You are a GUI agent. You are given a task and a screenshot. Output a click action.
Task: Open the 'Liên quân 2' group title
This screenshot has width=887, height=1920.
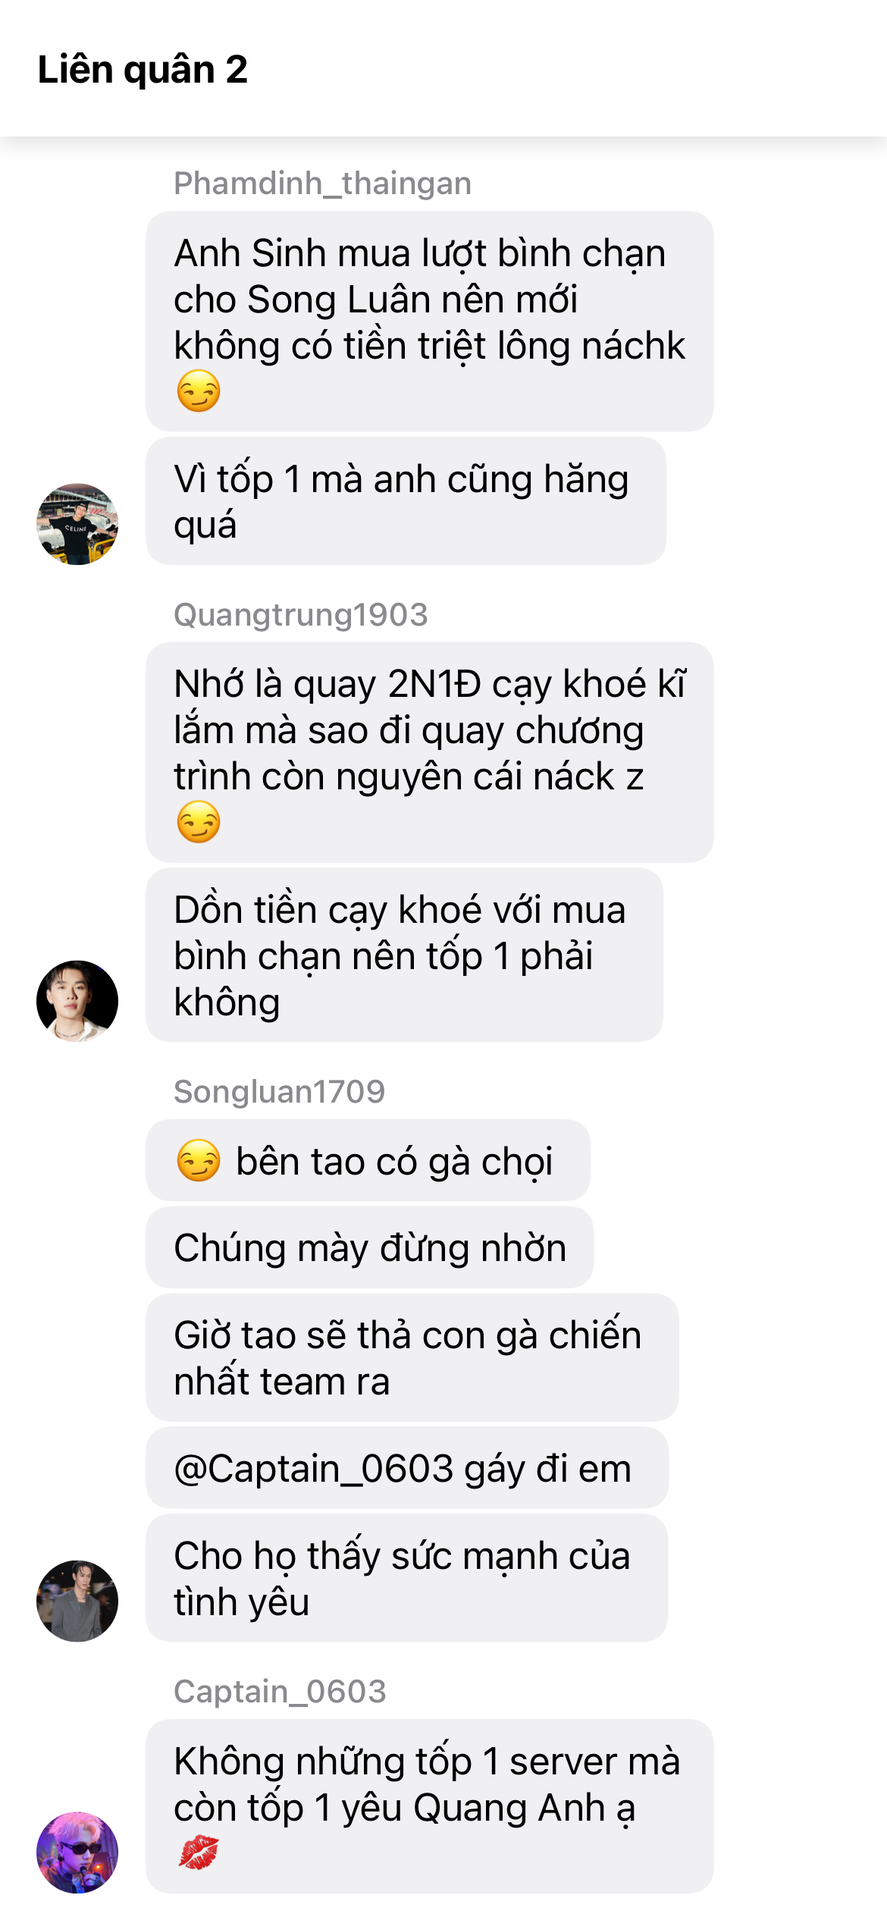click(142, 69)
